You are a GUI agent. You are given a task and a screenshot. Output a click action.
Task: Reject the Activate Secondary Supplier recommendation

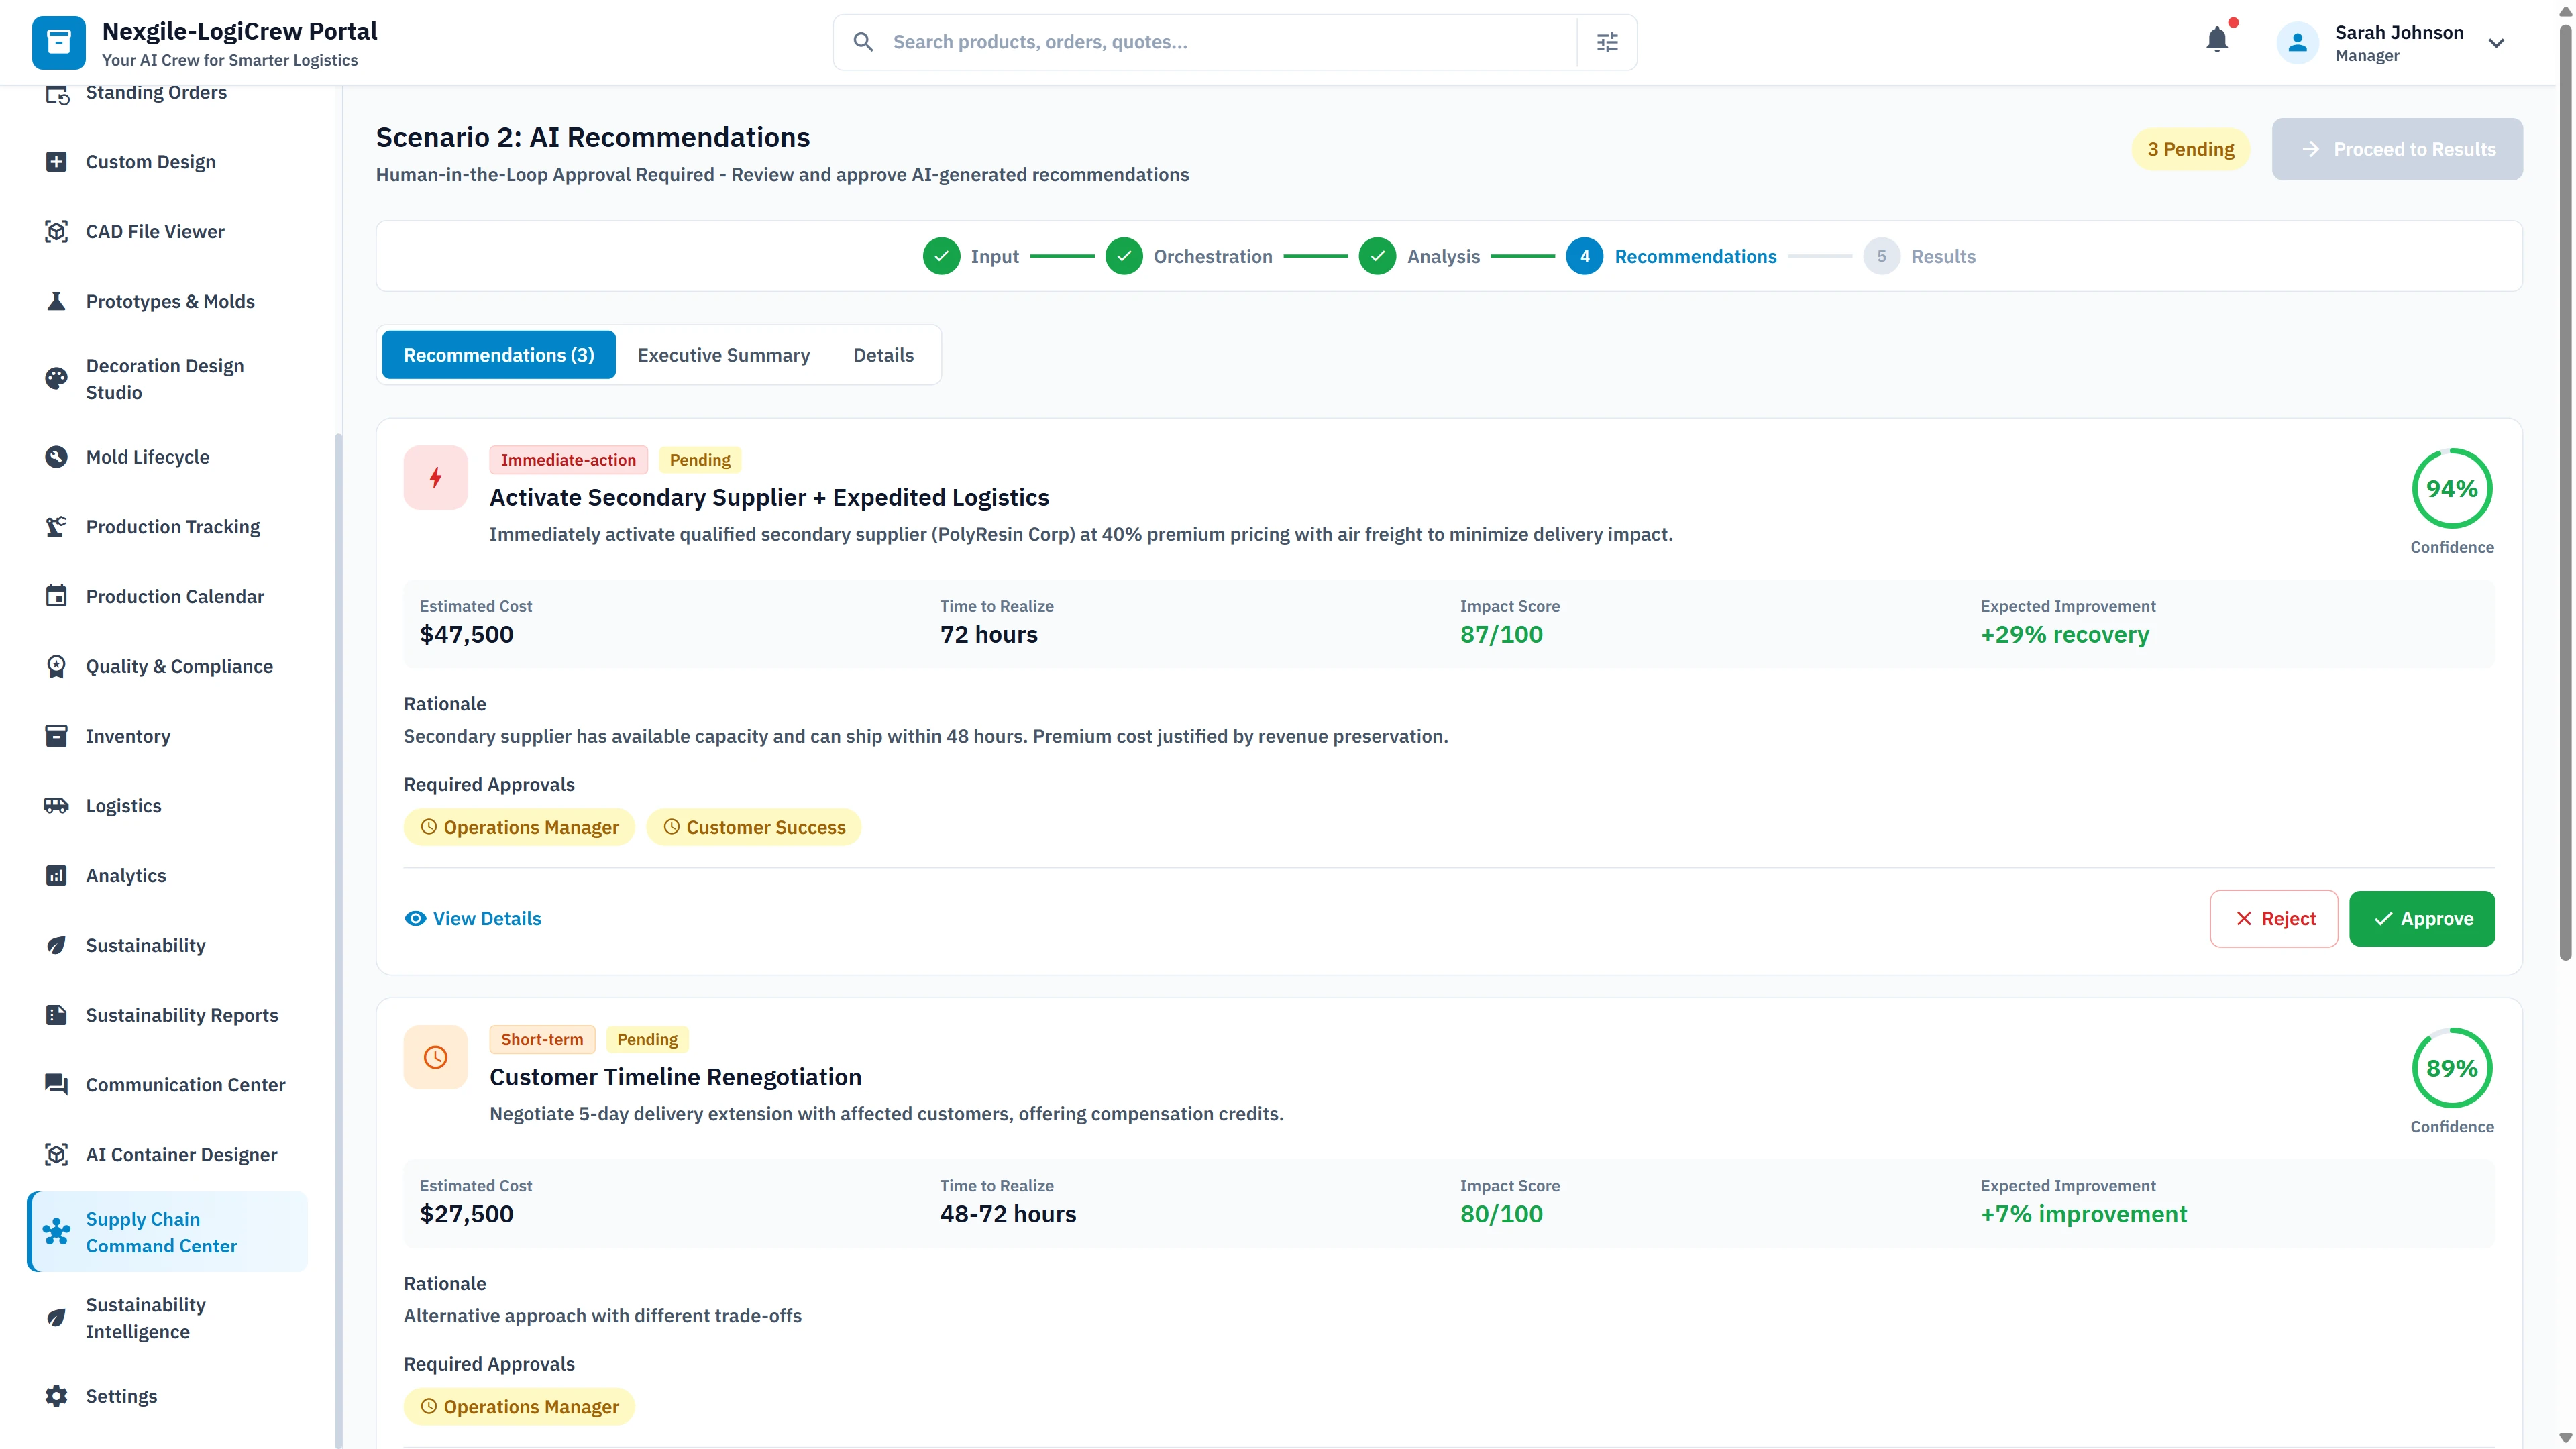(2274, 918)
